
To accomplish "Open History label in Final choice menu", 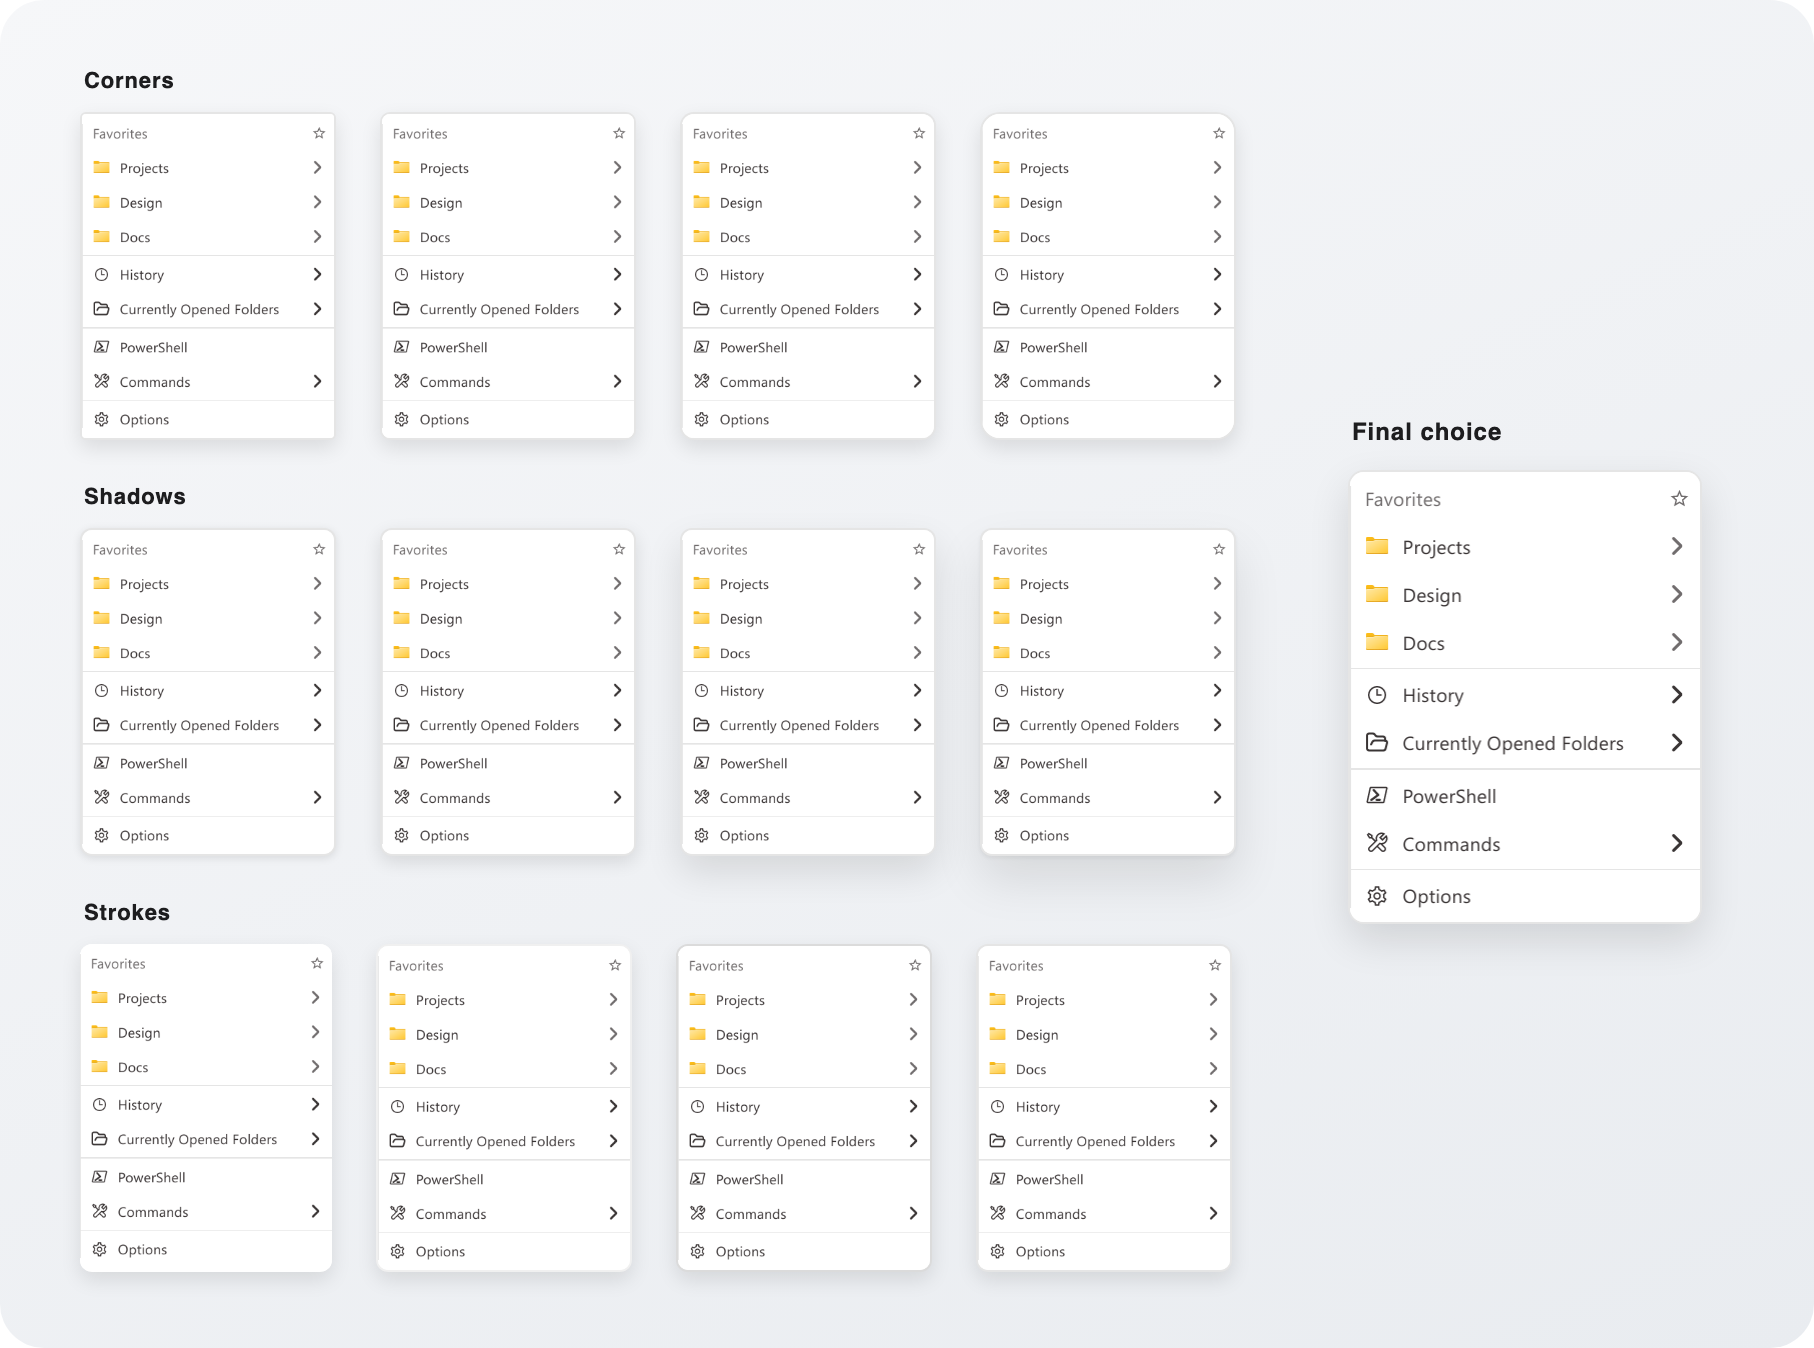I will 1433,696.
